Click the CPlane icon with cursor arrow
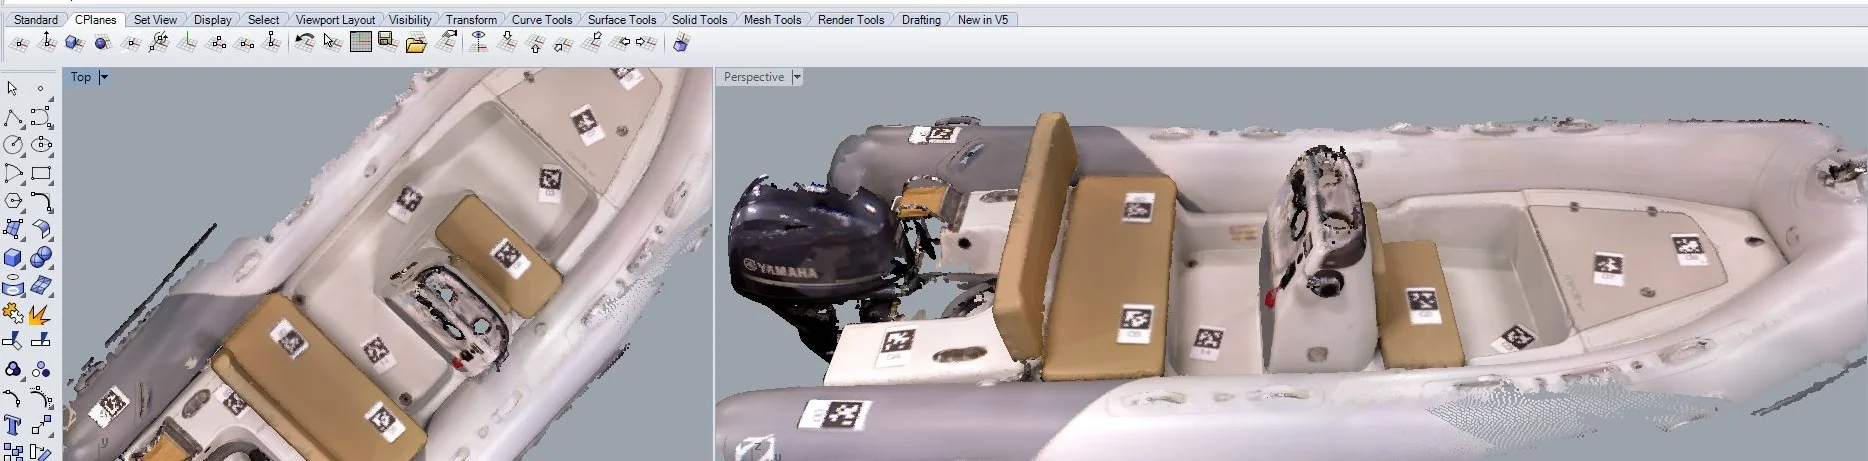This screenshot has height=461, width=1868. click(333, 42)
